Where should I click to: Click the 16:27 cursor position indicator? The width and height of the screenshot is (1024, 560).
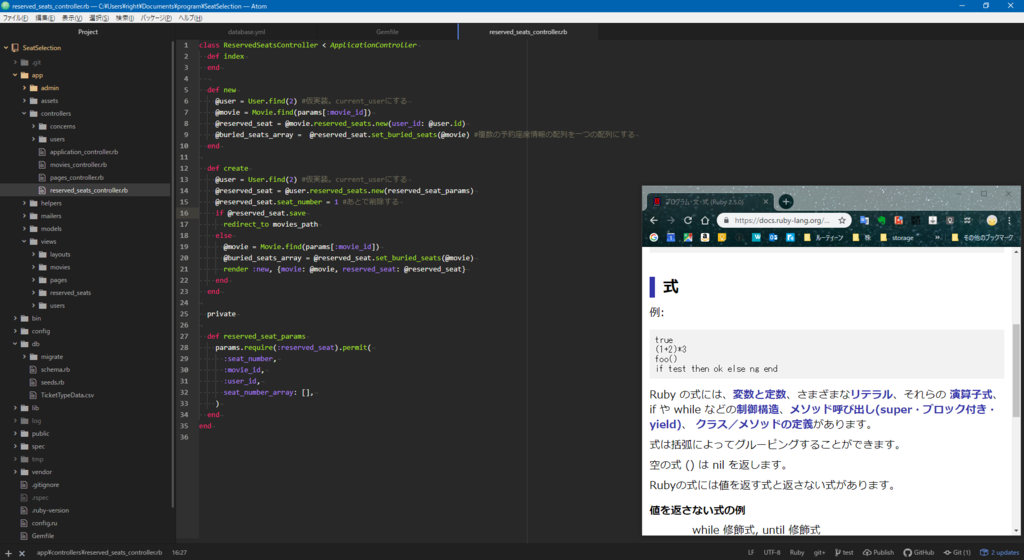pos(180,552)
